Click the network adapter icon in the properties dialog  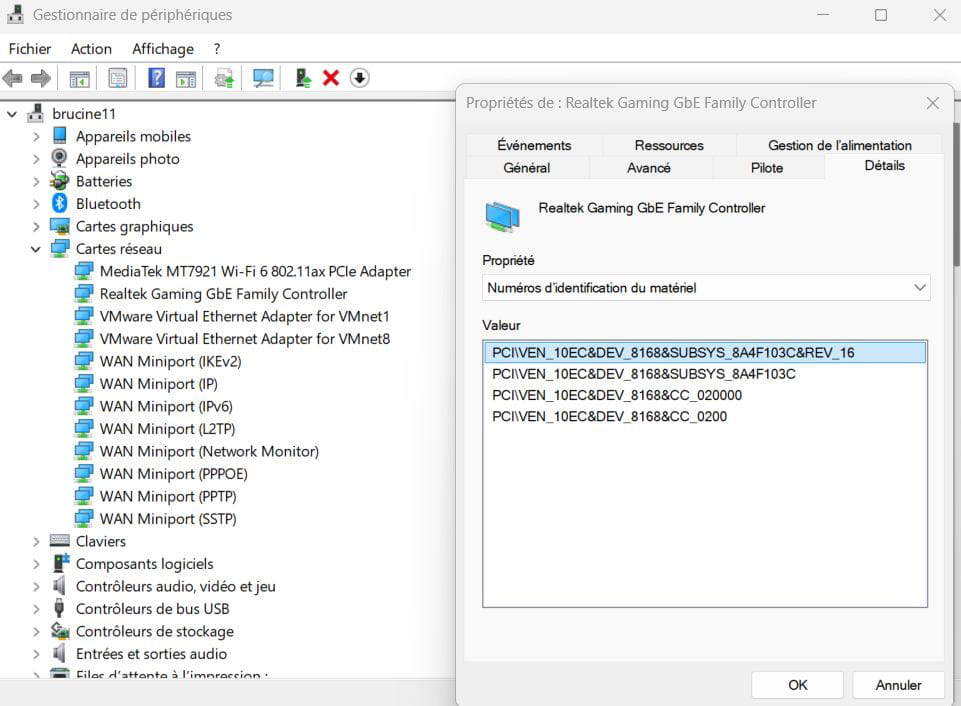[x=503, y=216]
